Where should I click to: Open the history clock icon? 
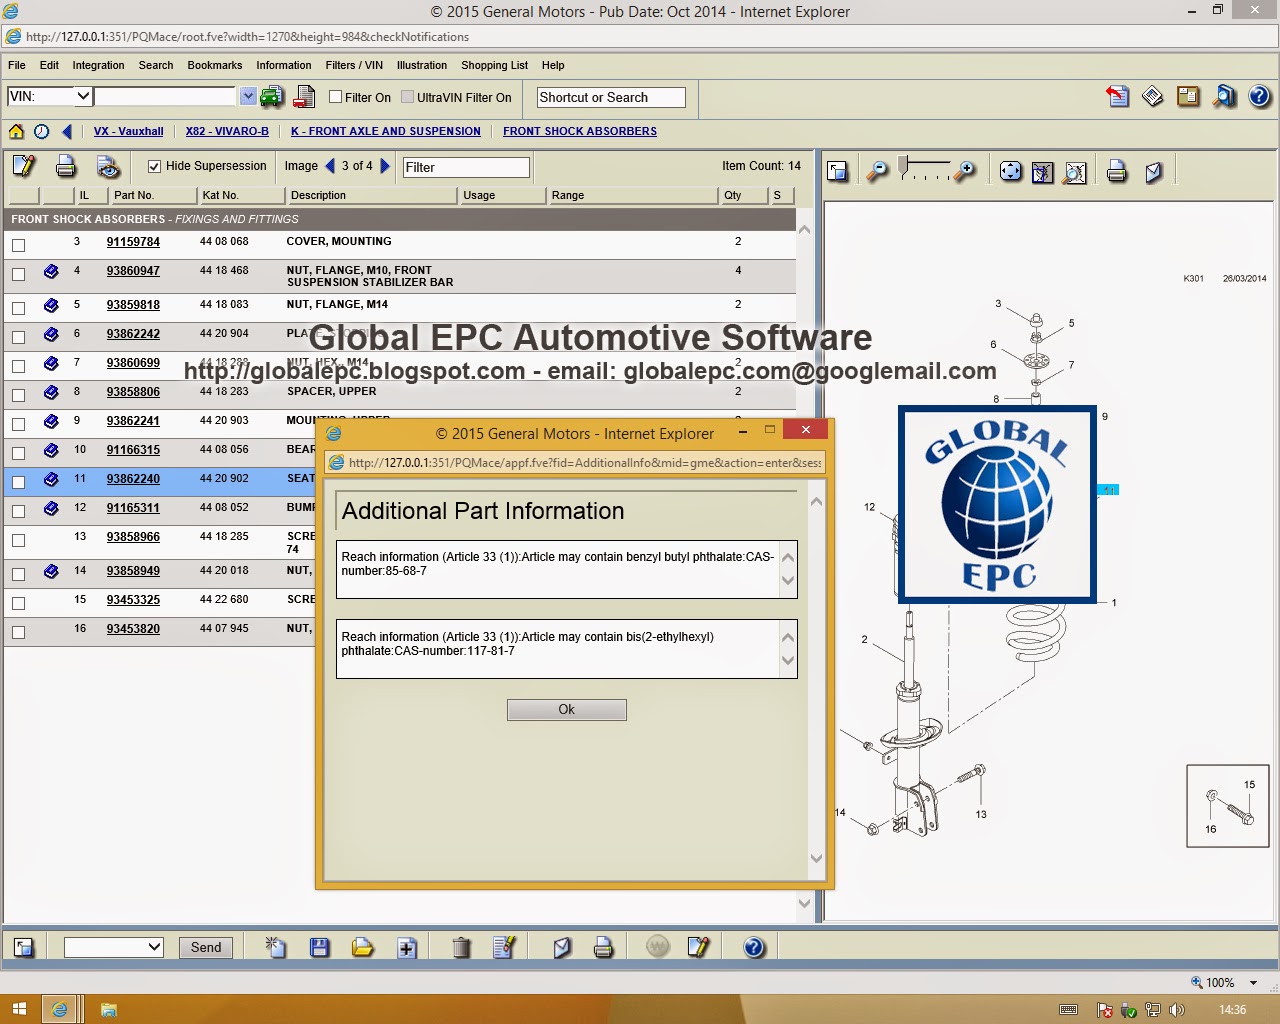(x=41, y=131)
